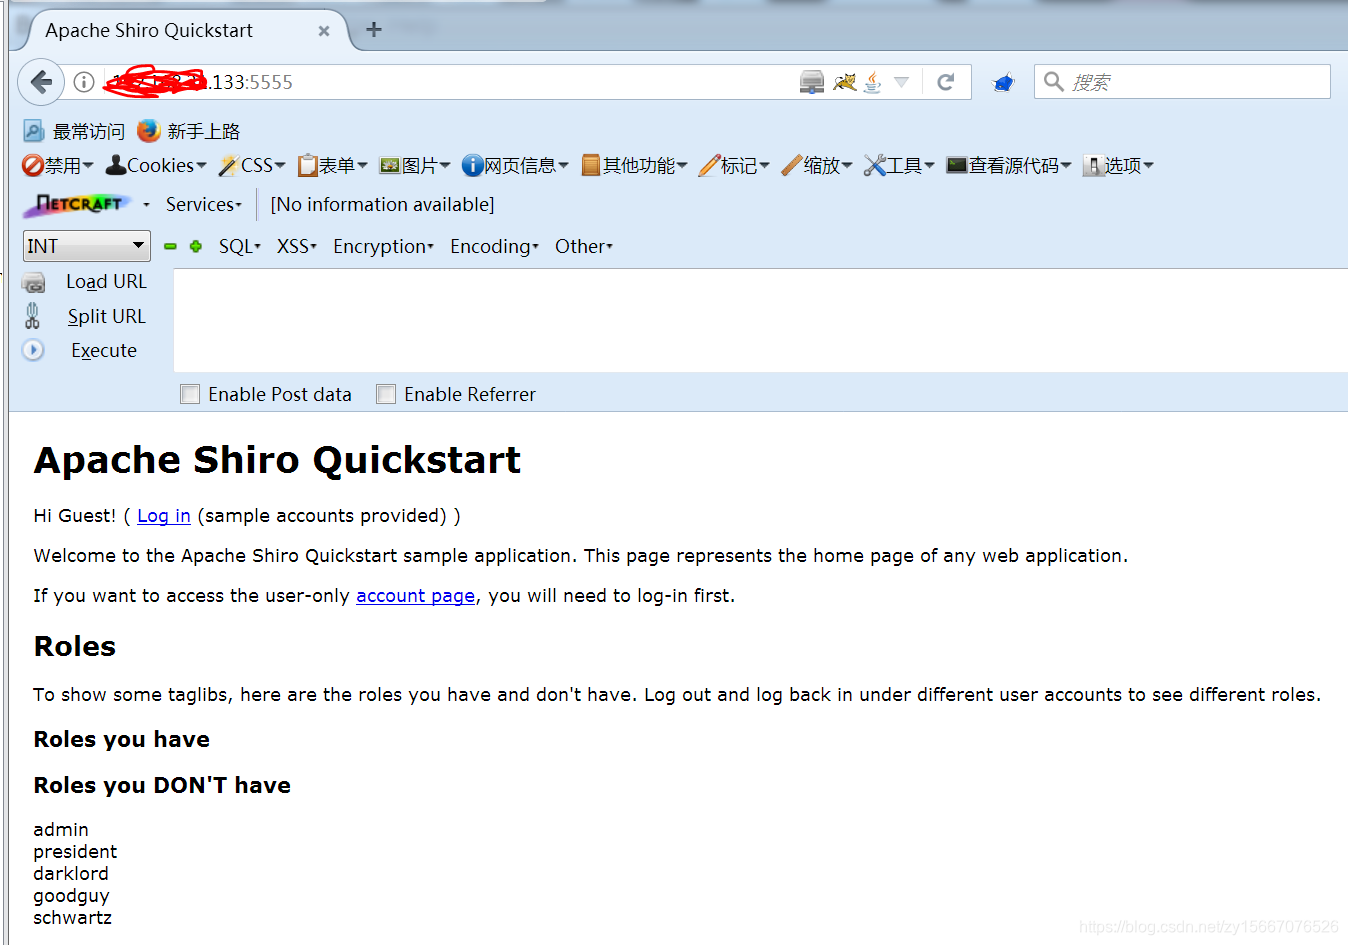Click the Load URL label

tap(106, 282)
